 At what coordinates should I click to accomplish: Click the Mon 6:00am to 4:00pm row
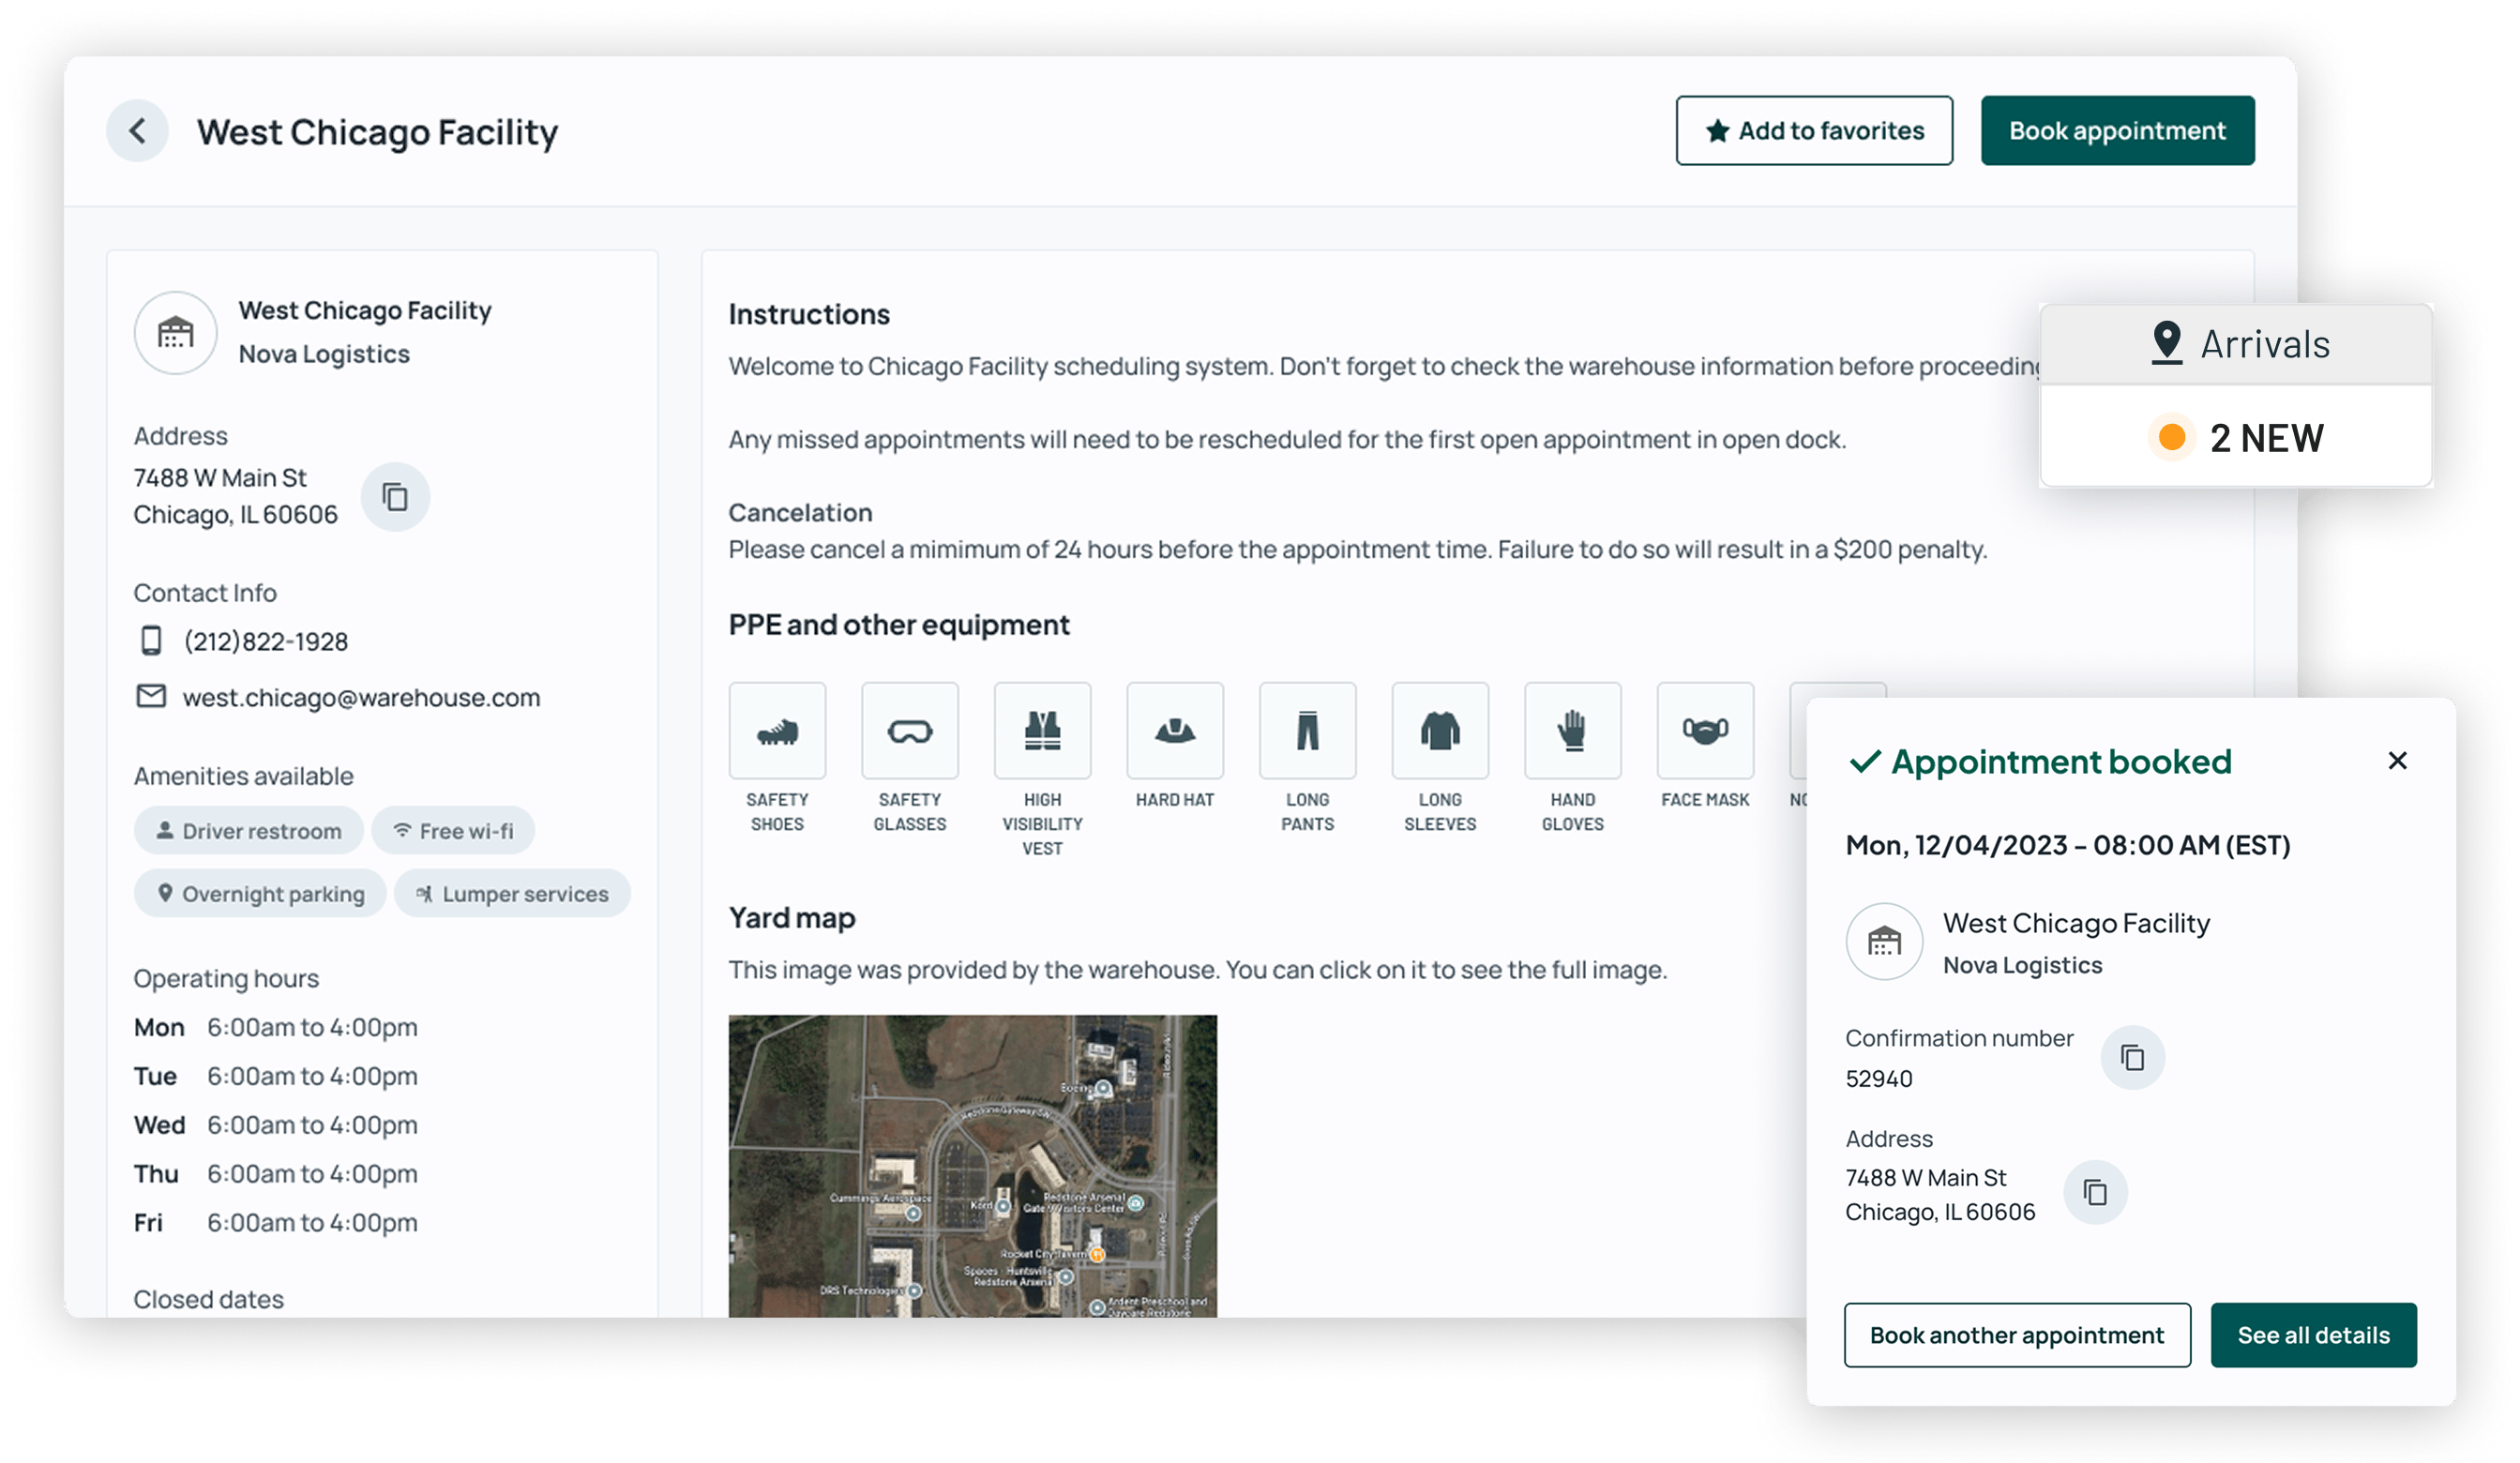(x=276, y=1027)
